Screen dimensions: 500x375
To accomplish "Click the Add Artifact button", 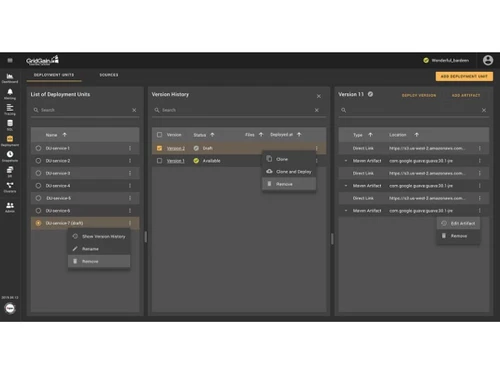I will 466,95.
